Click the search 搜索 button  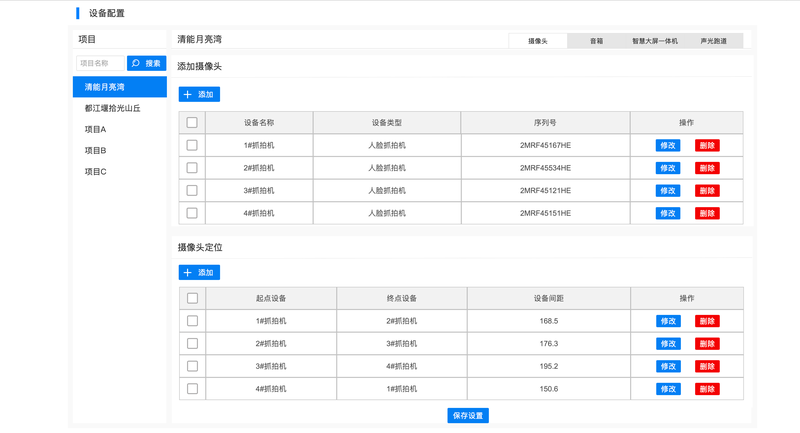point(146,63)
